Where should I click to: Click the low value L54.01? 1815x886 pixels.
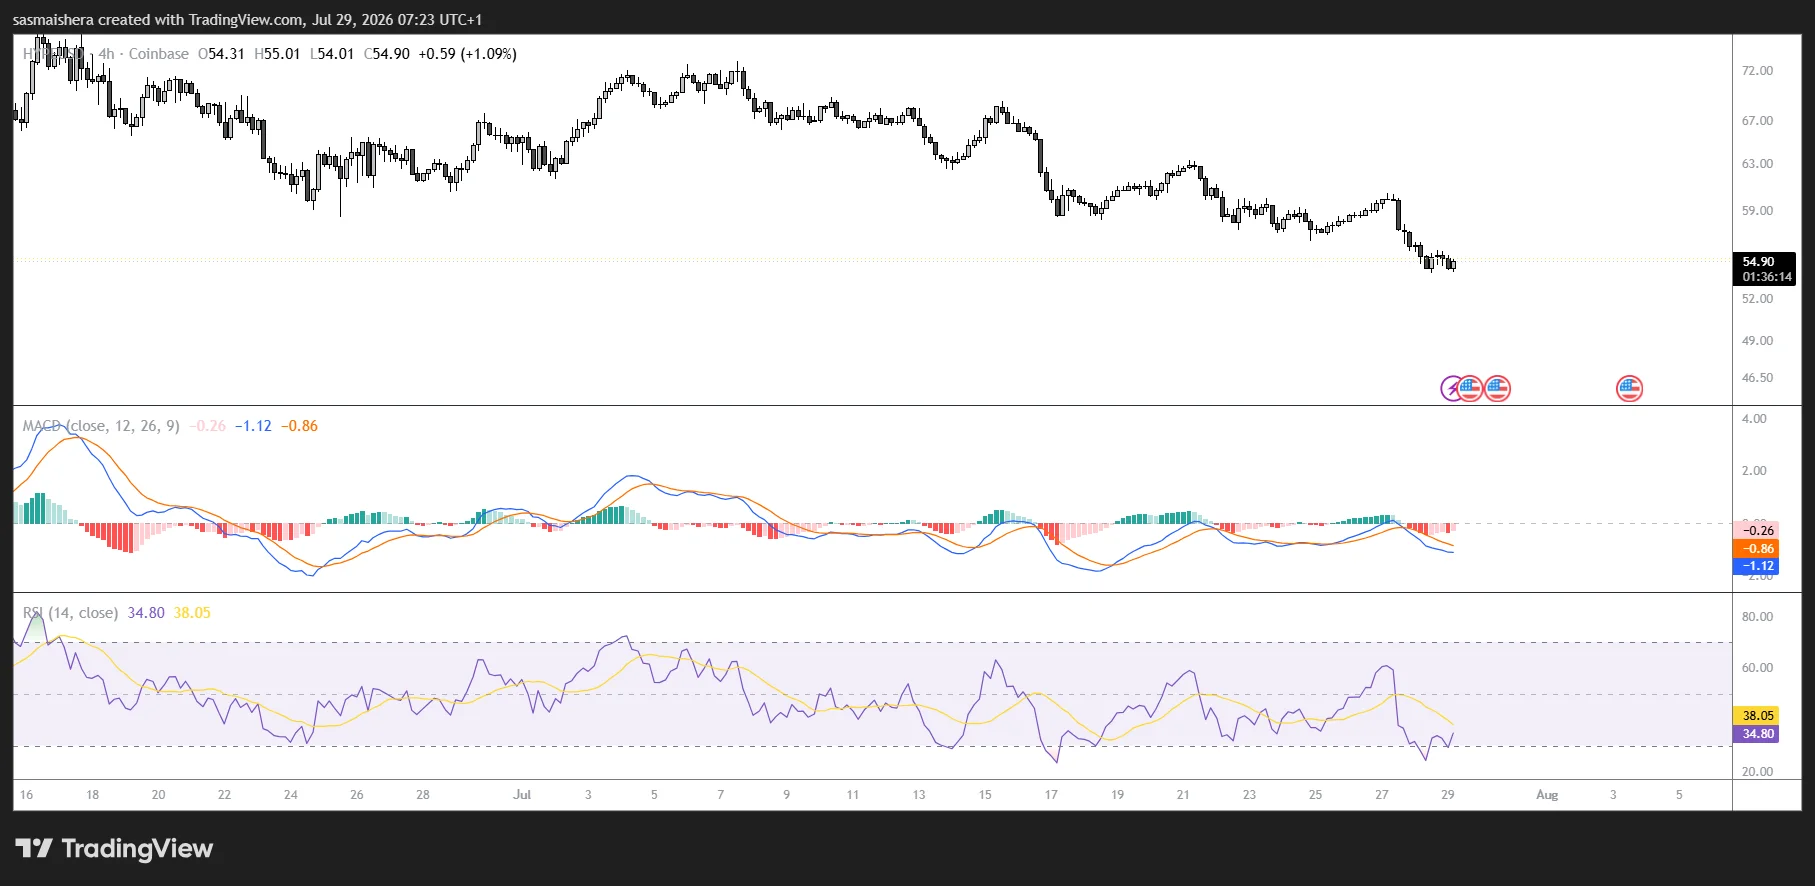[332, 54]
